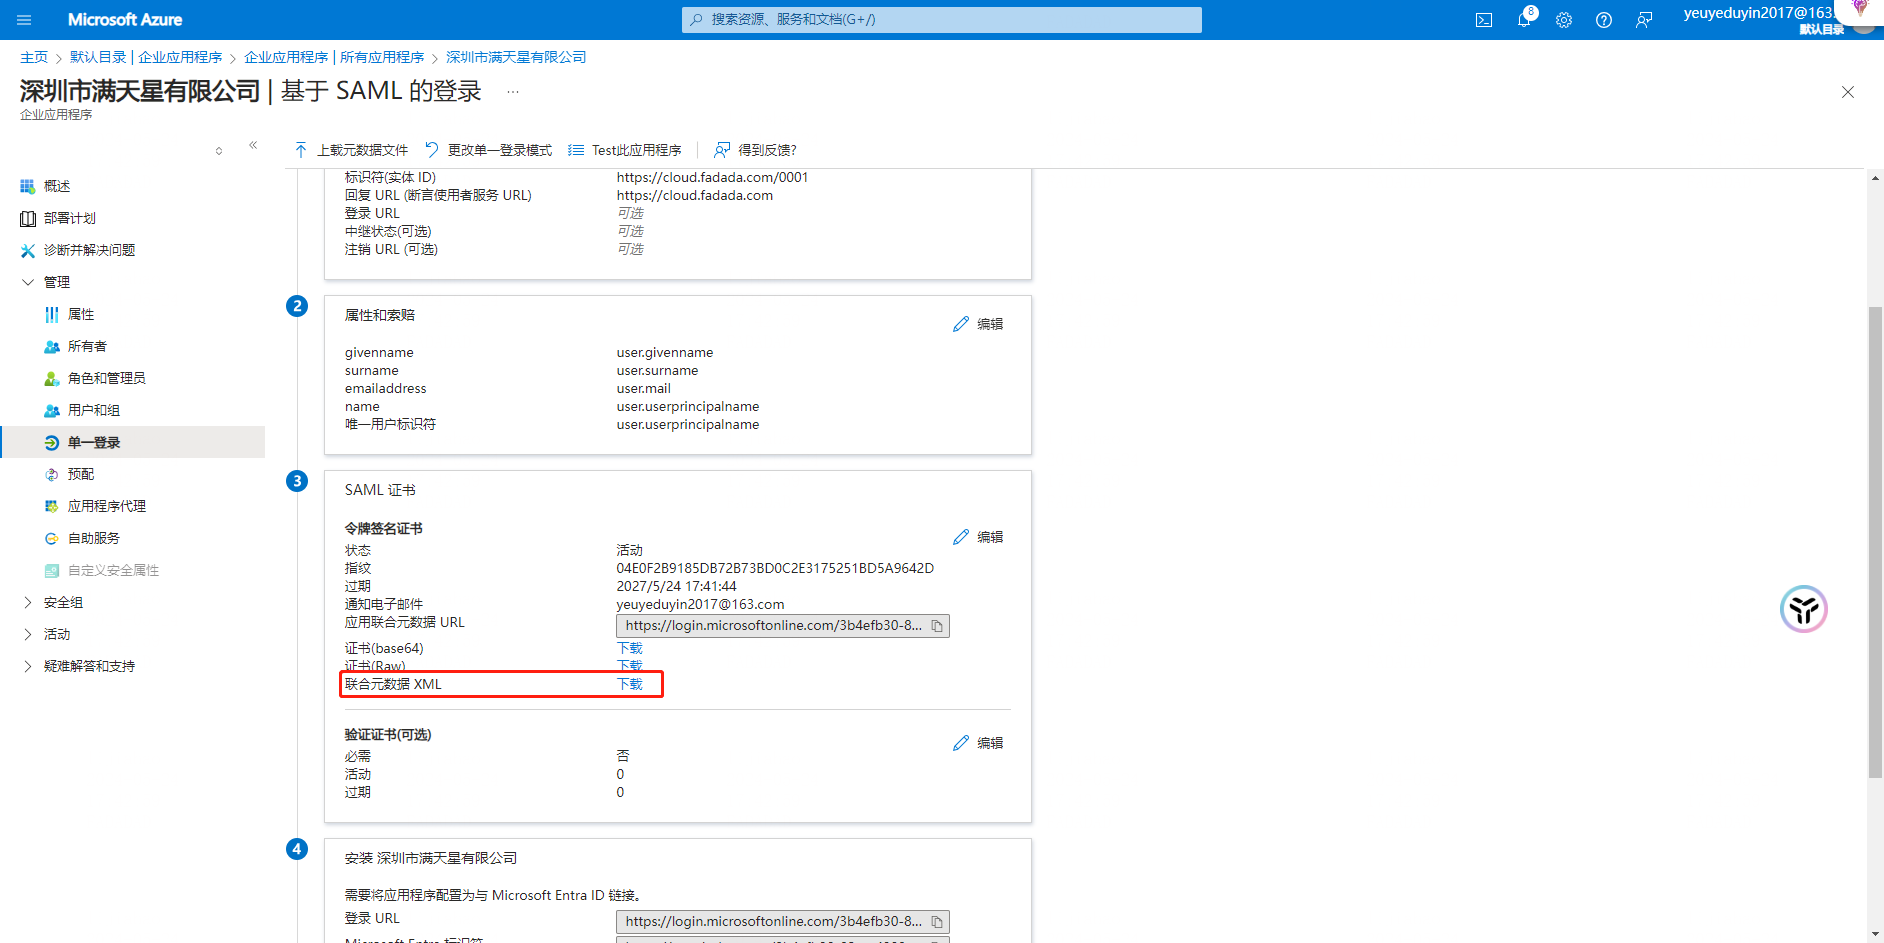Open the help question mark icon
This screenshot has width=1884, height=943.
click(x=1604, y=20)
